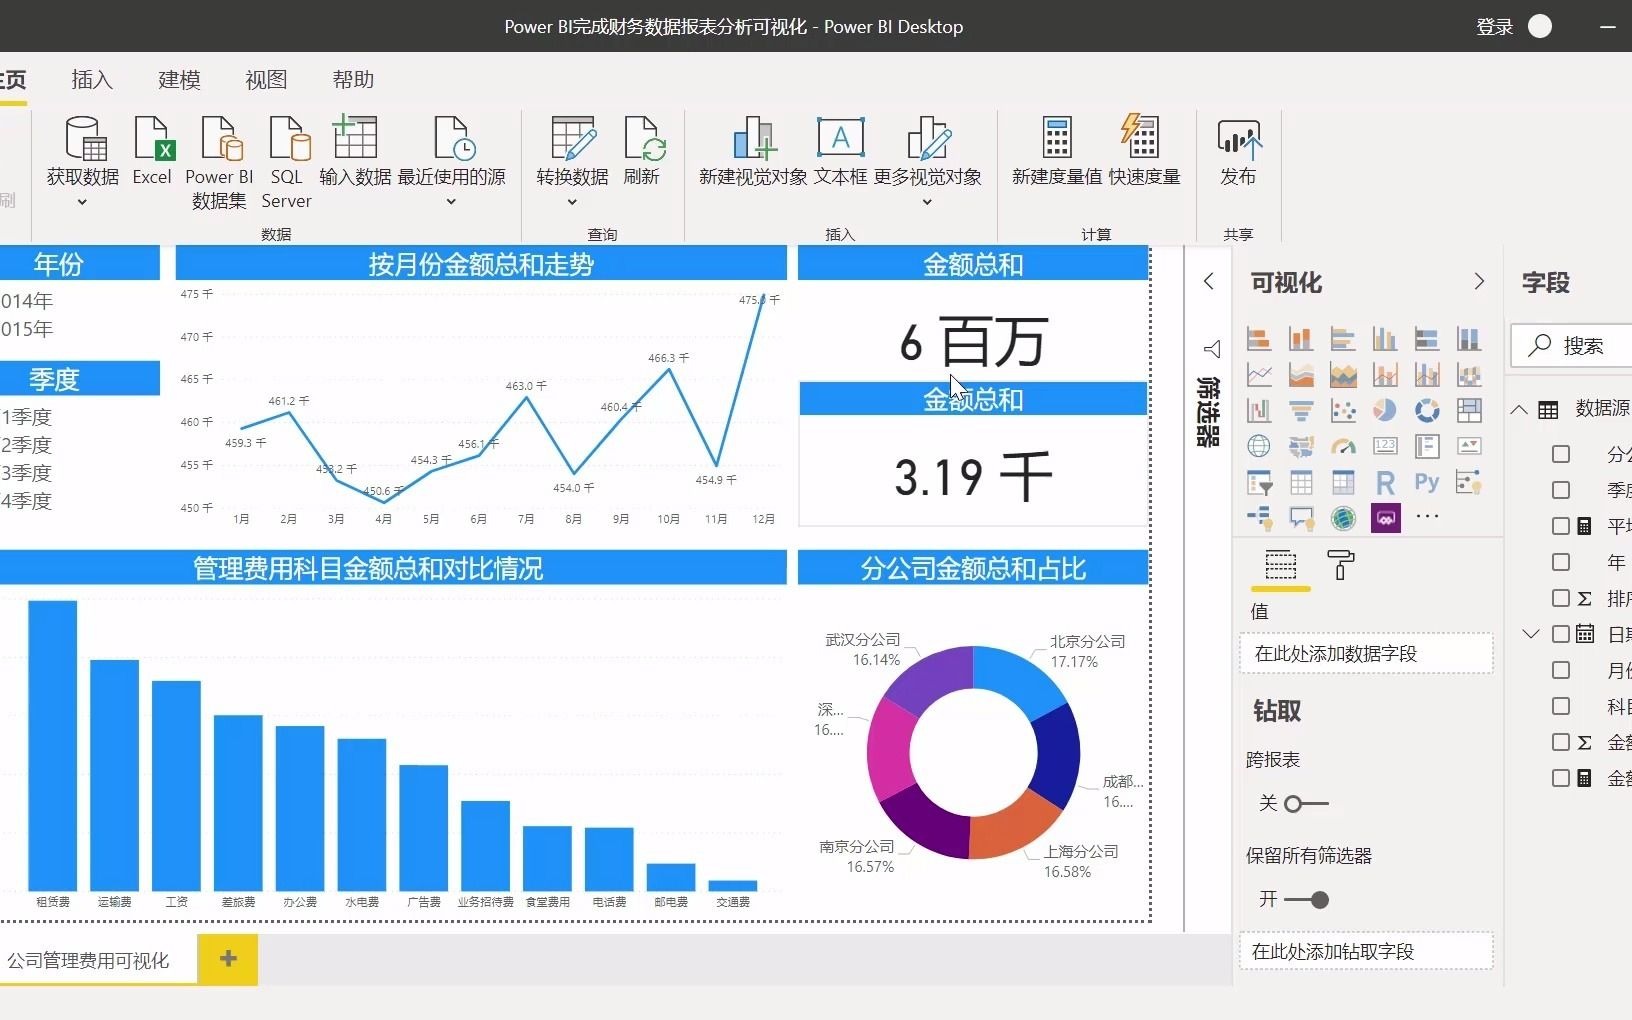The image size is (1632, 1020).
Task: Select globe map visual
Action: coord(1259,446)
